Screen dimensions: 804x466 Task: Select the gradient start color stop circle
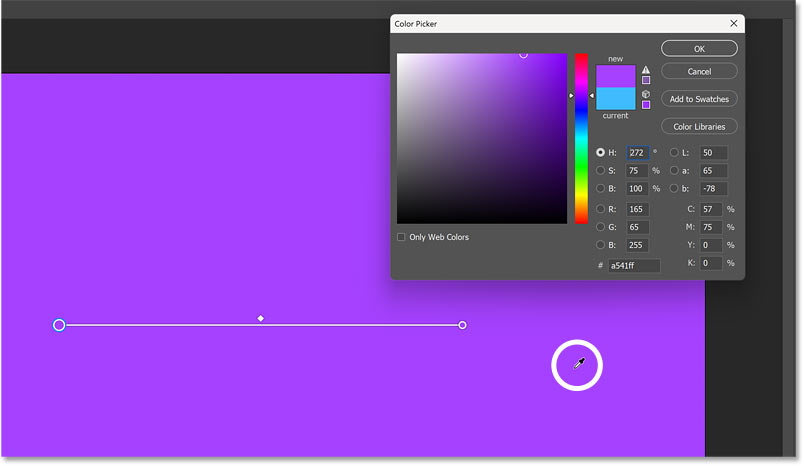[x=59, y=325]
